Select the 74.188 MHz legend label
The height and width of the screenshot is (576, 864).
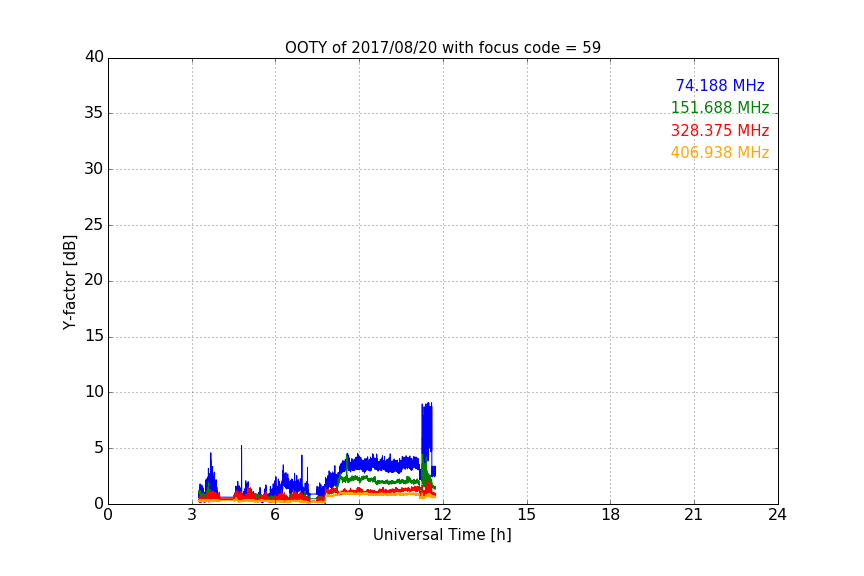click(x=720, y=85)
